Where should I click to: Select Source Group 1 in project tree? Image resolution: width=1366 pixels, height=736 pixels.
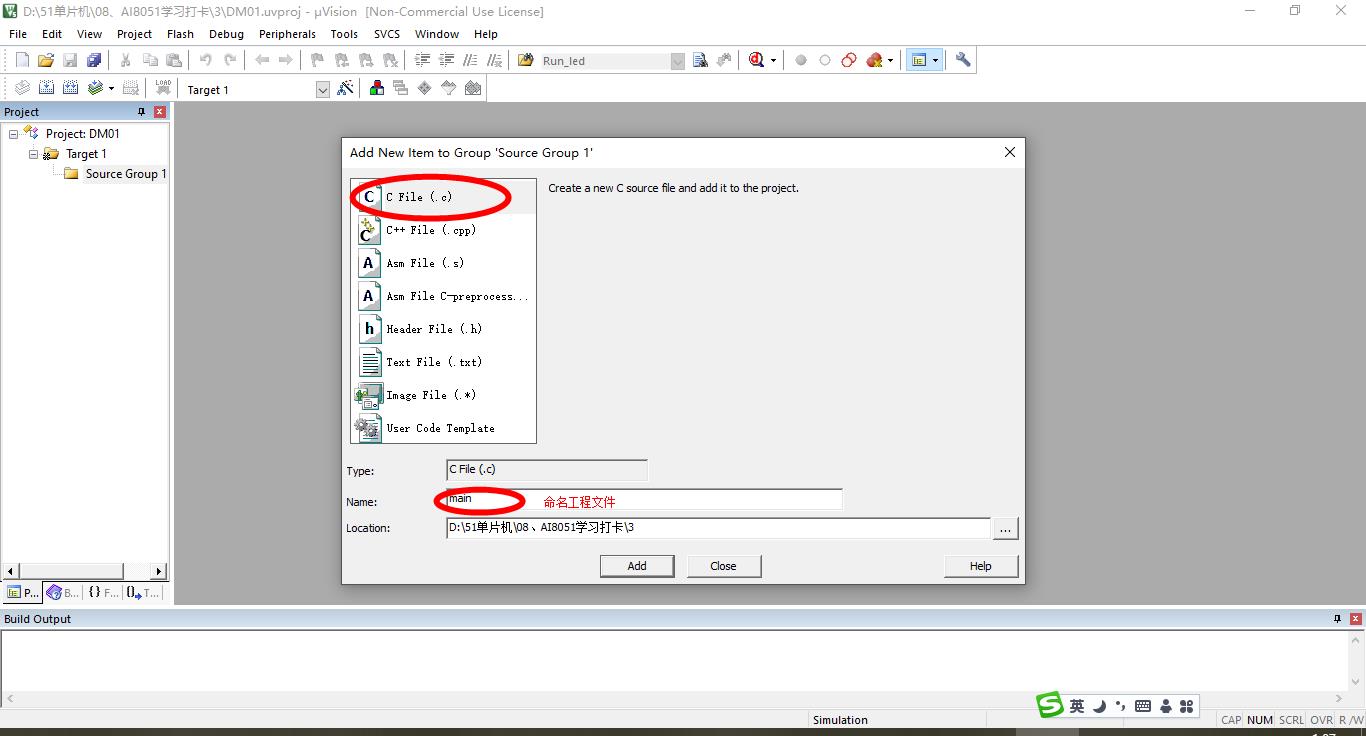[x=125, y=174]
